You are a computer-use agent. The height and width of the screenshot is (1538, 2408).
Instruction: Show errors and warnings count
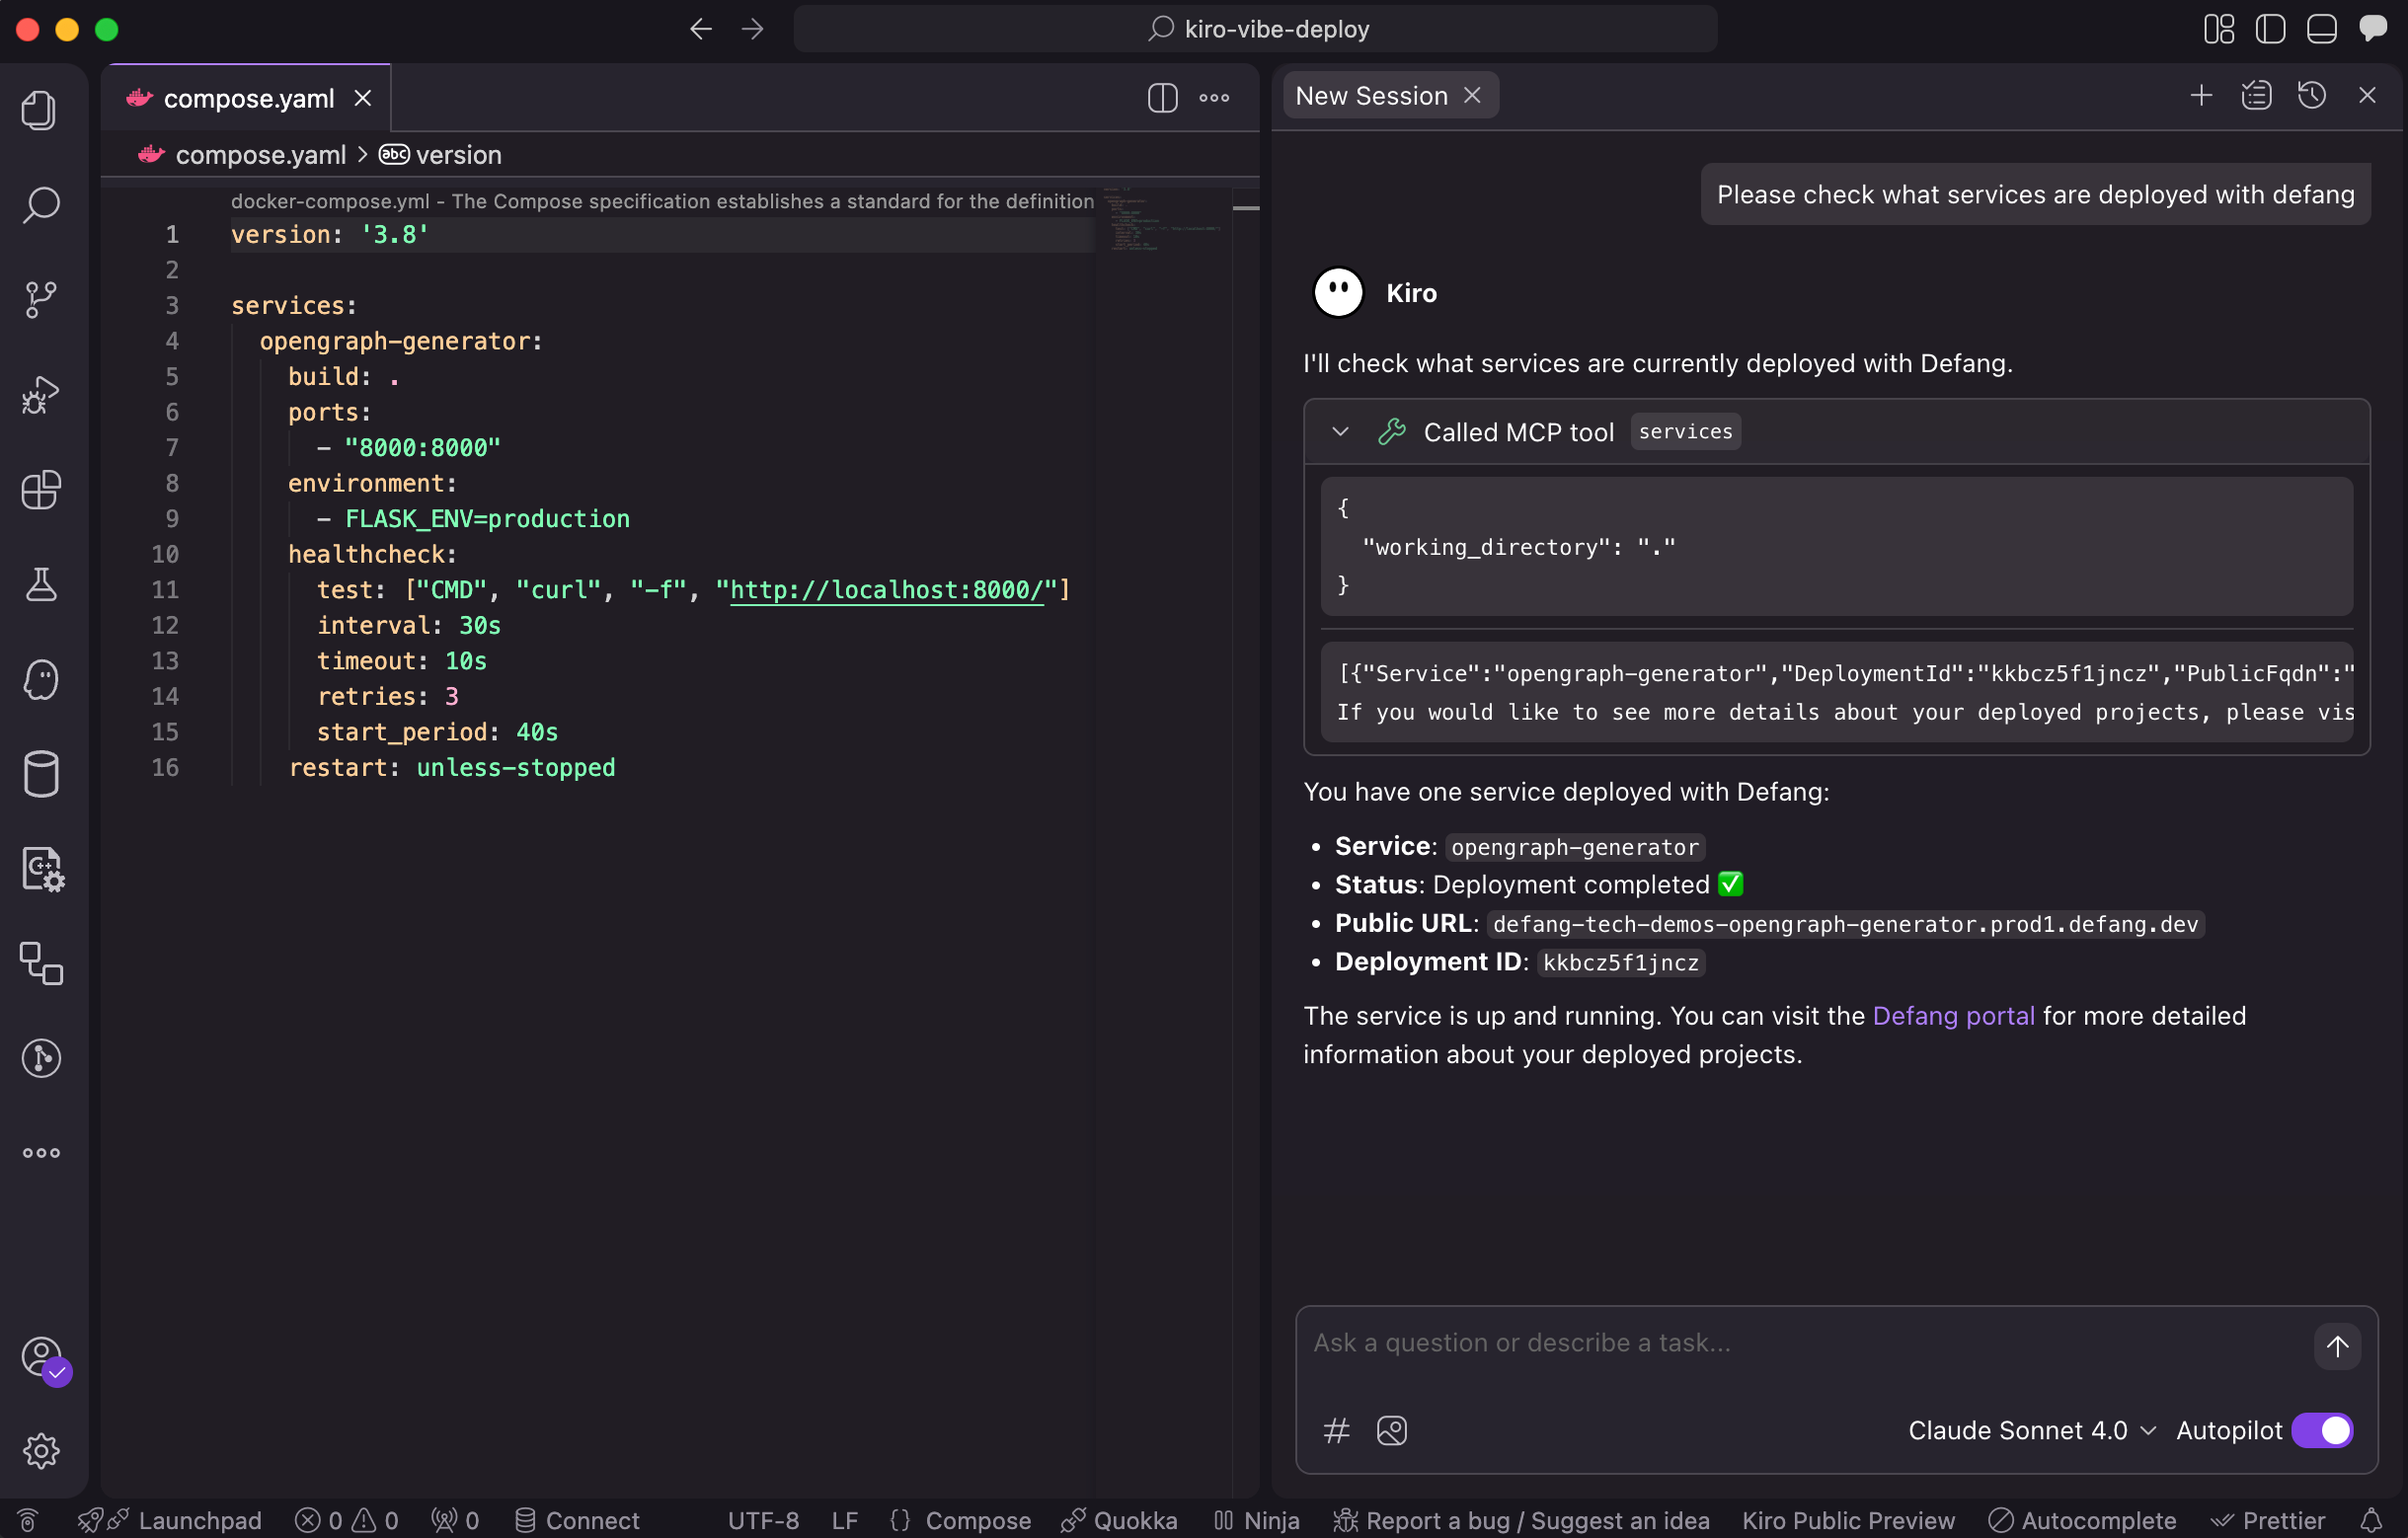346,1521
